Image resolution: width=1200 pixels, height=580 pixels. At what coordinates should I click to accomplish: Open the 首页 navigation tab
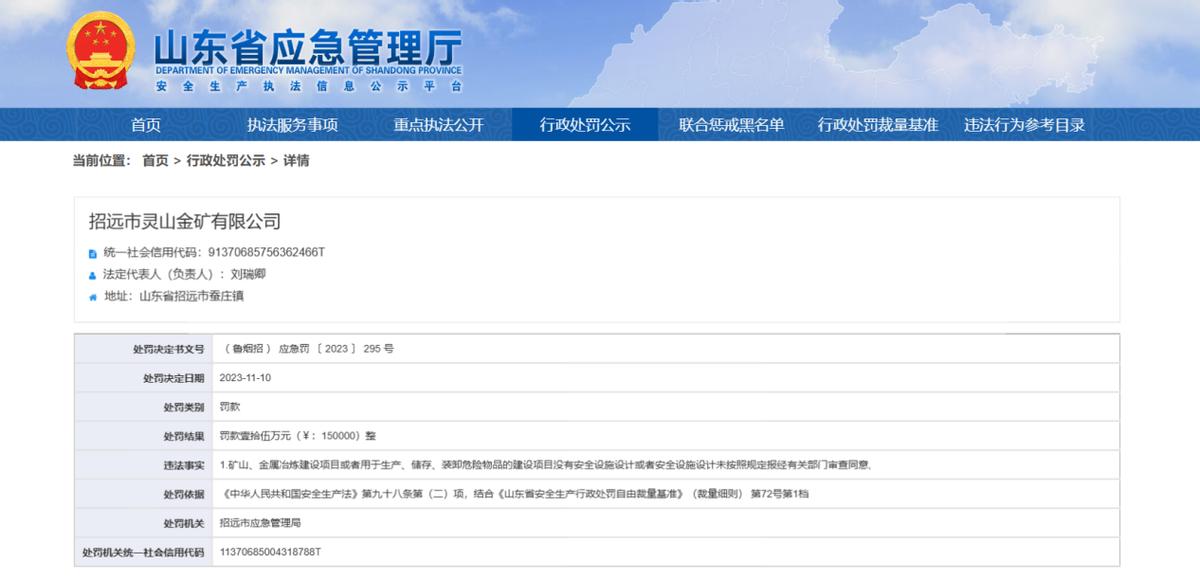(x=145, y=125)
